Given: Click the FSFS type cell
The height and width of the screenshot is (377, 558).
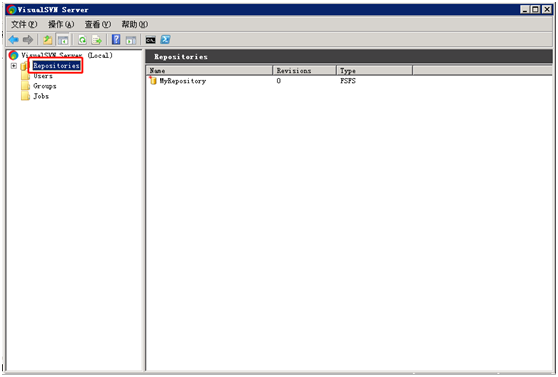Looking at the screenshot, I should [x=348, y=81].
